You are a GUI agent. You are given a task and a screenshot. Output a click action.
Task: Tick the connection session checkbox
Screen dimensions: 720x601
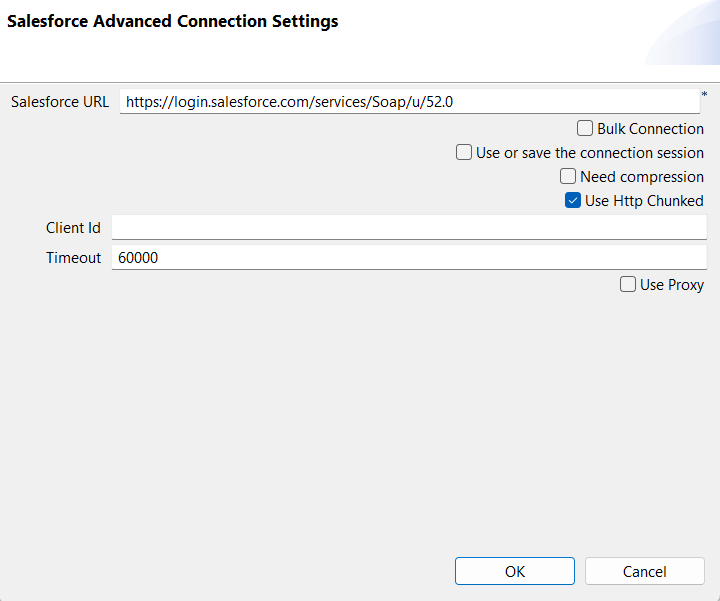[464, 153]
